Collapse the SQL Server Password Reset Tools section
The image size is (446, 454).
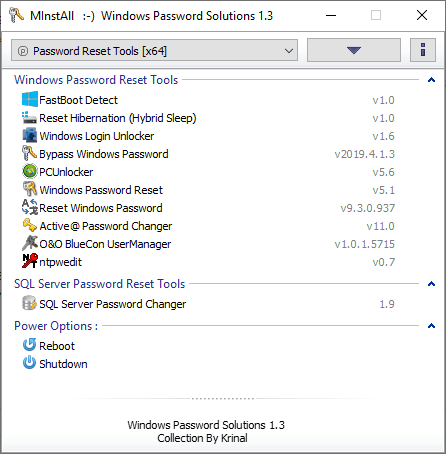point(431,284)
